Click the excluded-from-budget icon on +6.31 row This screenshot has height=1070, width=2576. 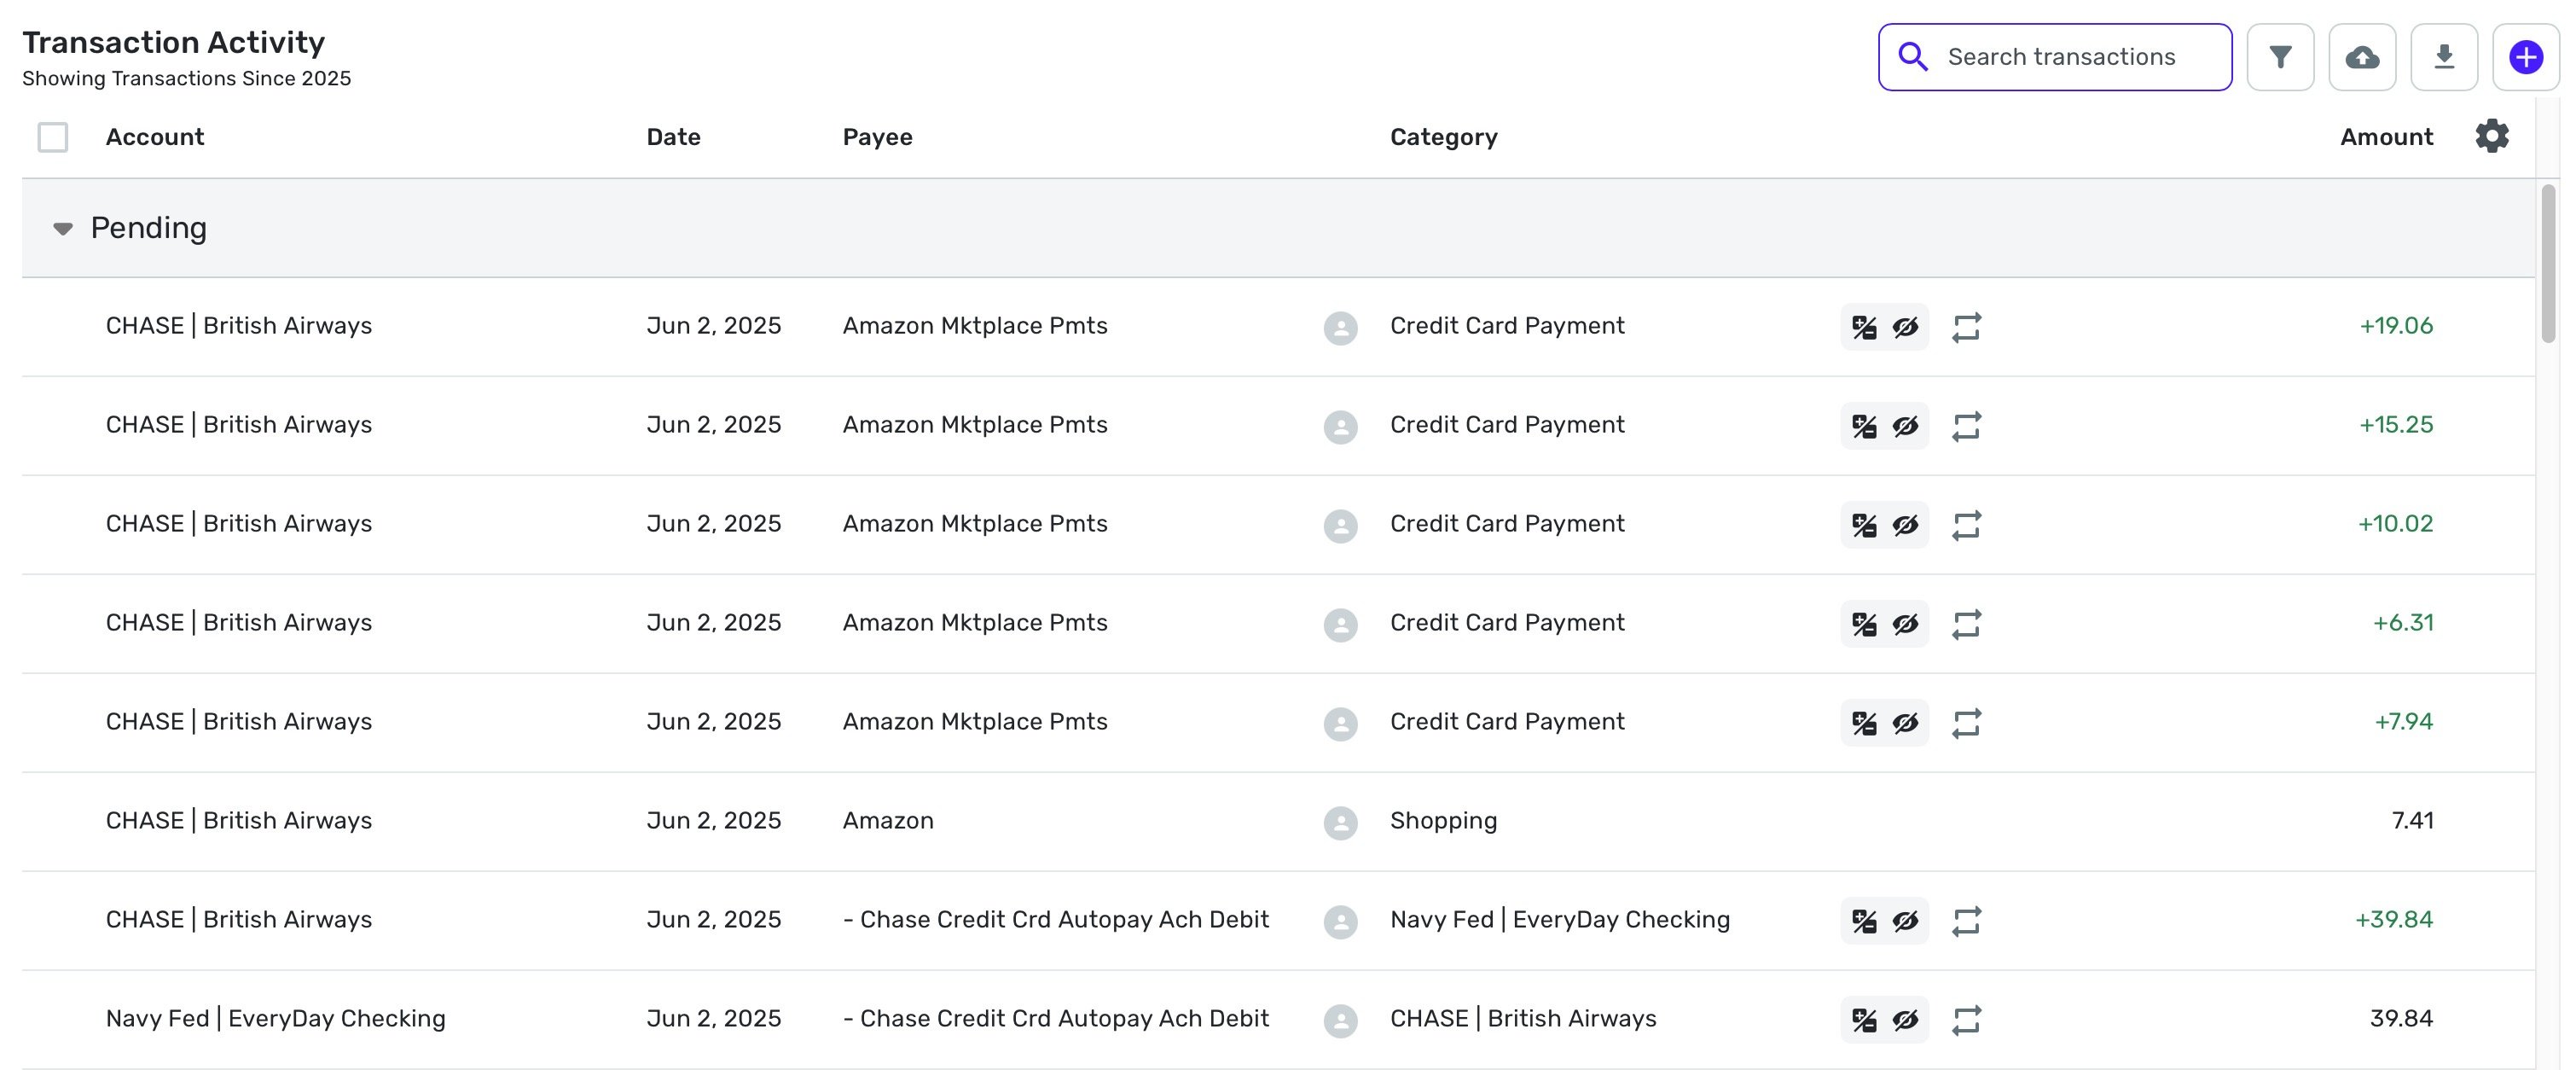[1864, 624]
